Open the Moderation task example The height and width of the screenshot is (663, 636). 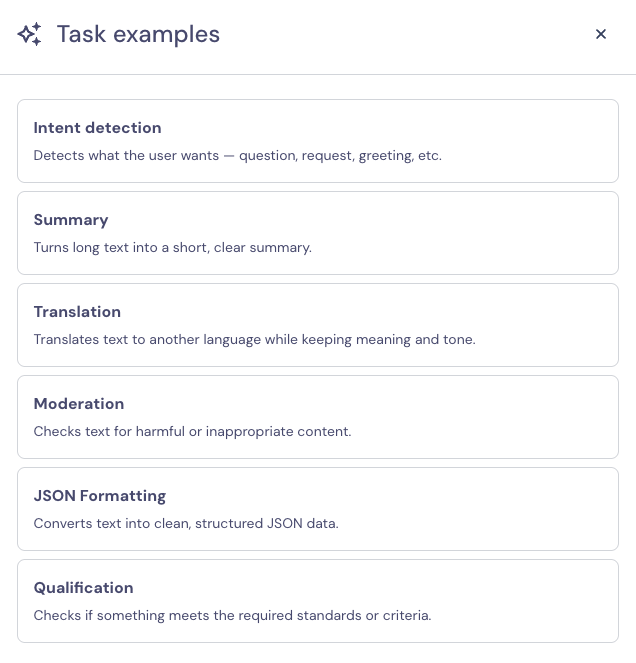[318, 417]
